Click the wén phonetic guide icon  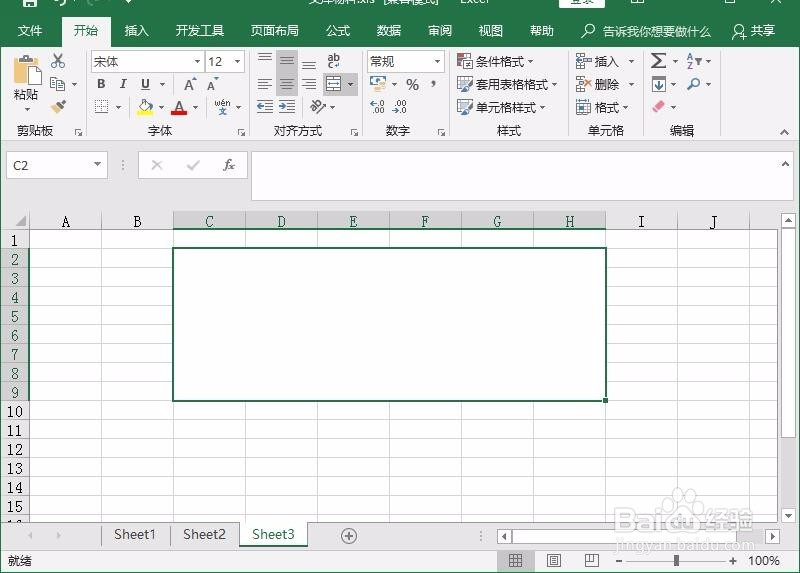pos(222,107)
